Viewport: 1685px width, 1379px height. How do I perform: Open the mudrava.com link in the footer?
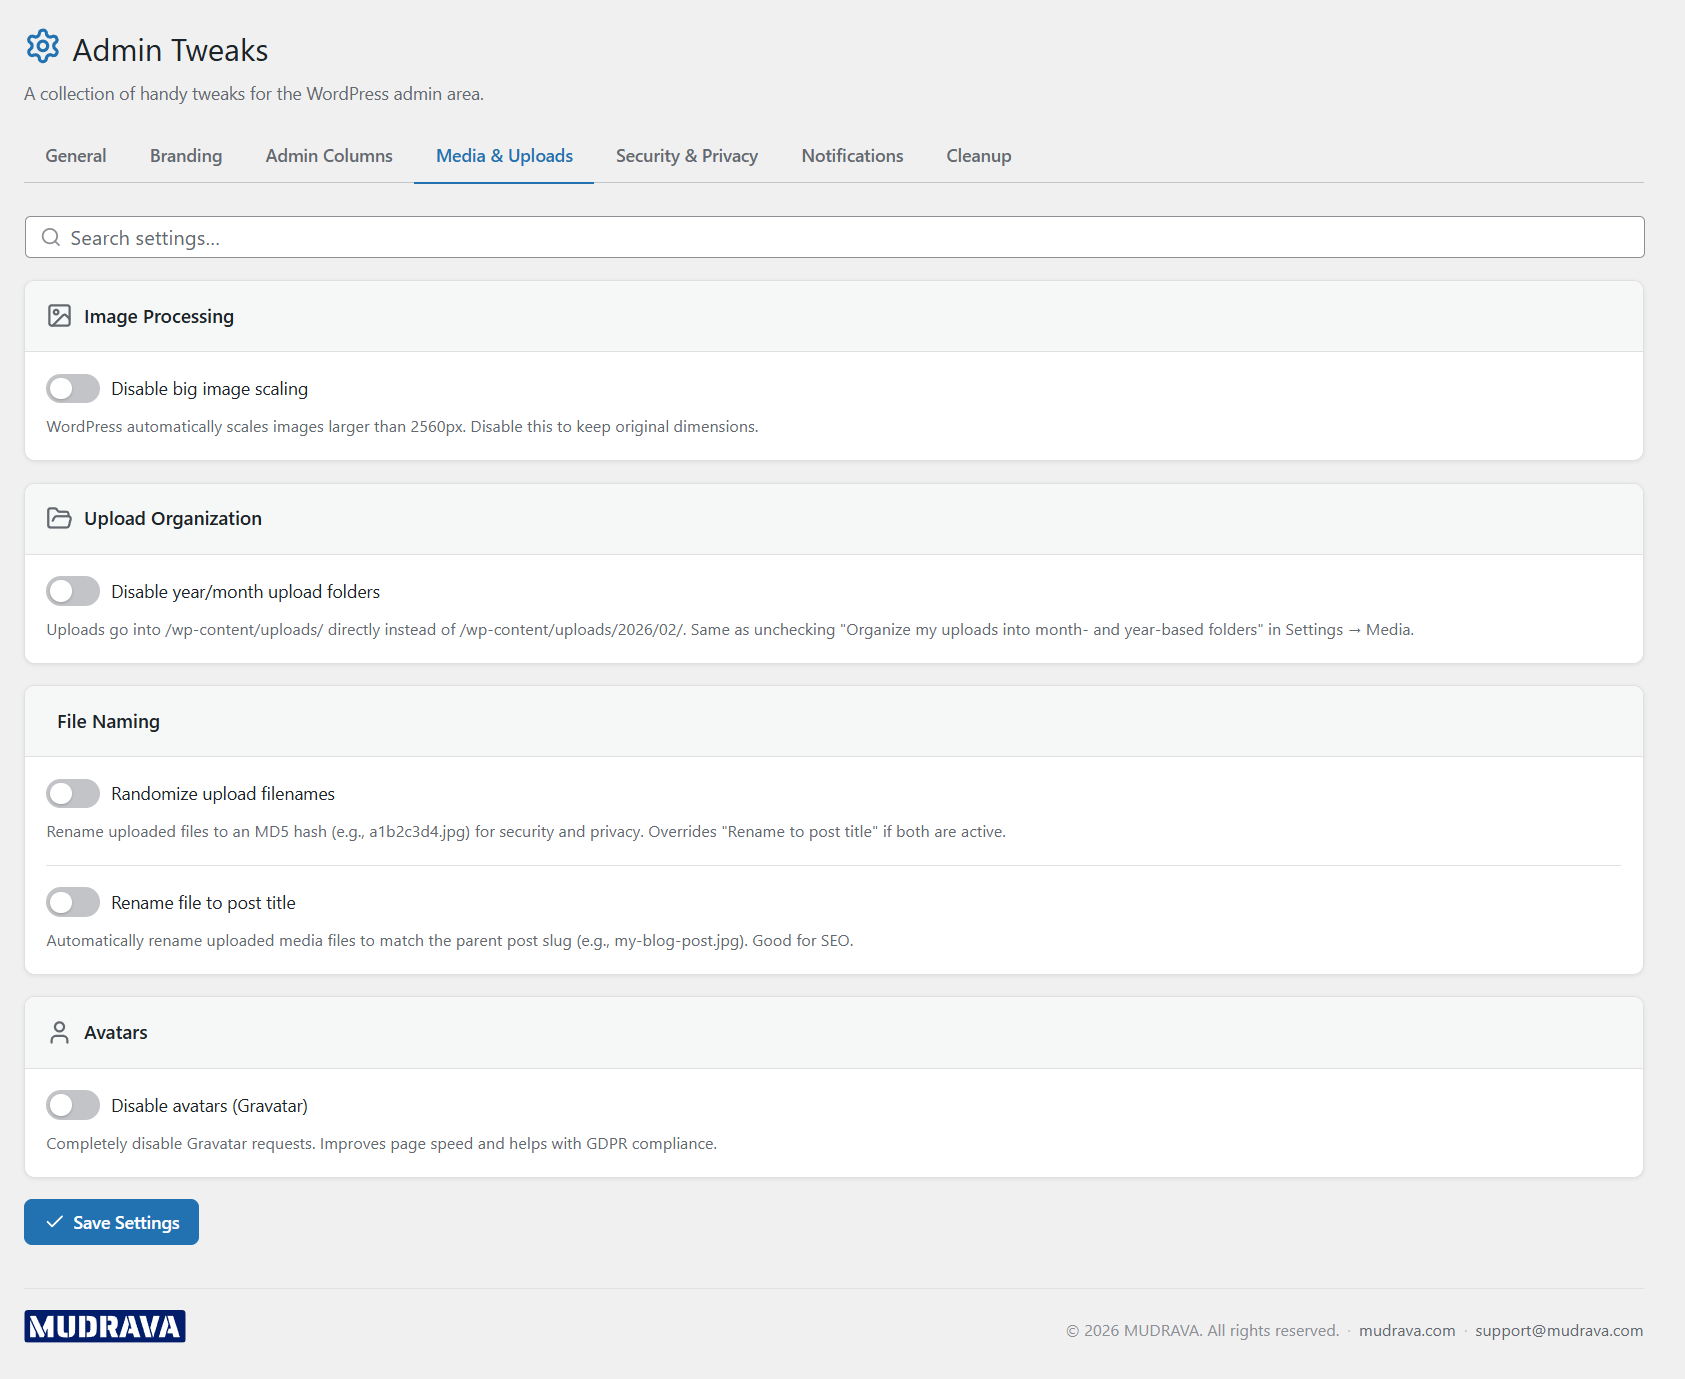pyautogui.click(x=1406, y=1330)
